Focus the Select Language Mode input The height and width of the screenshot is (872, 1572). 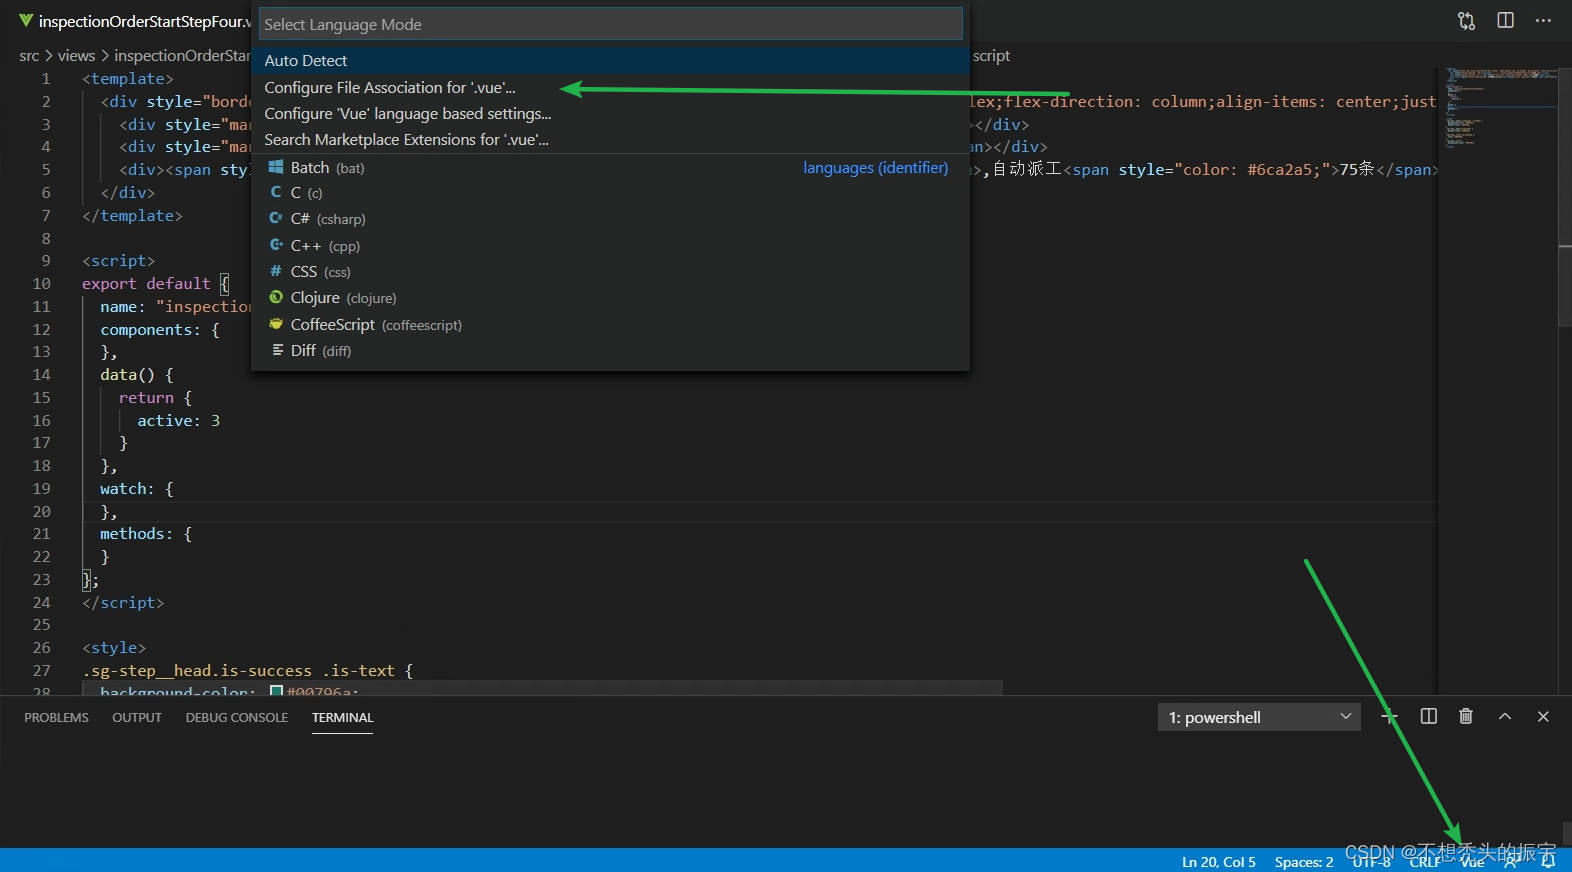point(611,24)
